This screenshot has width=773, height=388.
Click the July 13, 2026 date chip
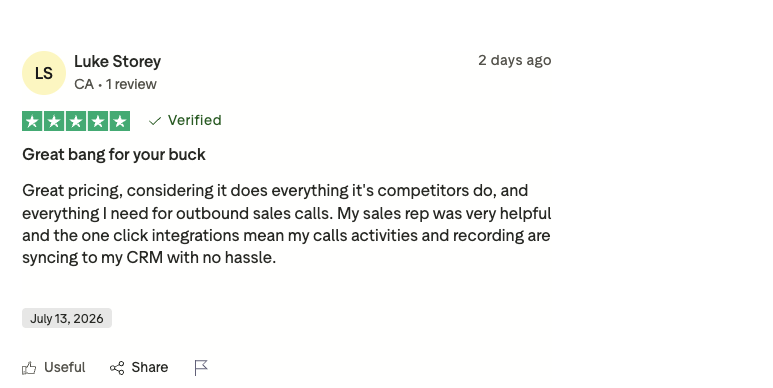(x=67, y=318)
